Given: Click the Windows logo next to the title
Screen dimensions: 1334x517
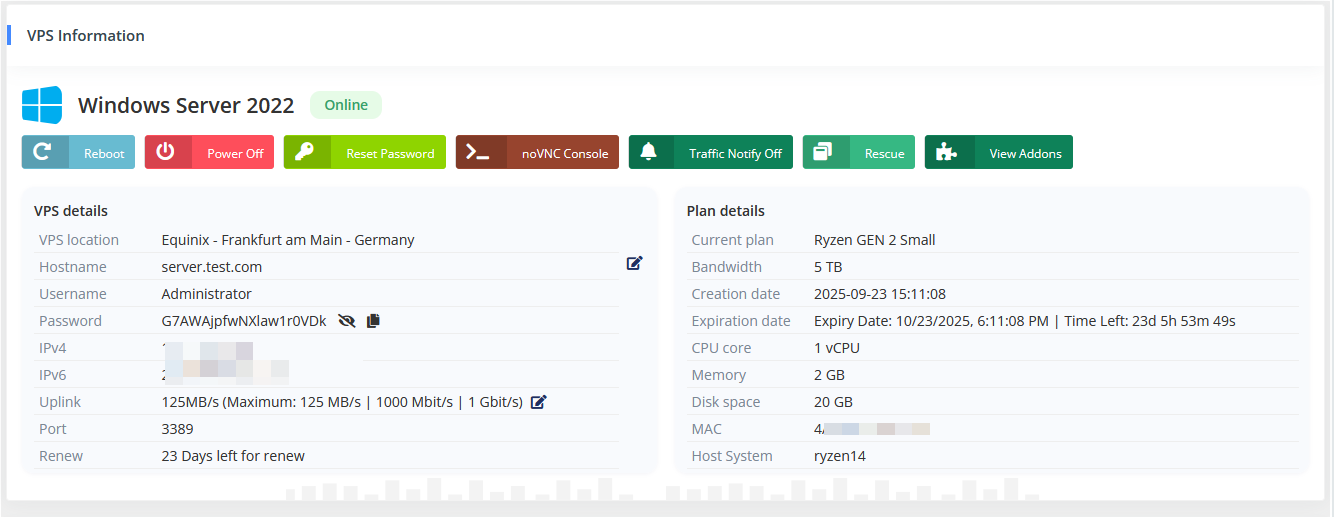Looking at the screenshot, I should [42, 105].
